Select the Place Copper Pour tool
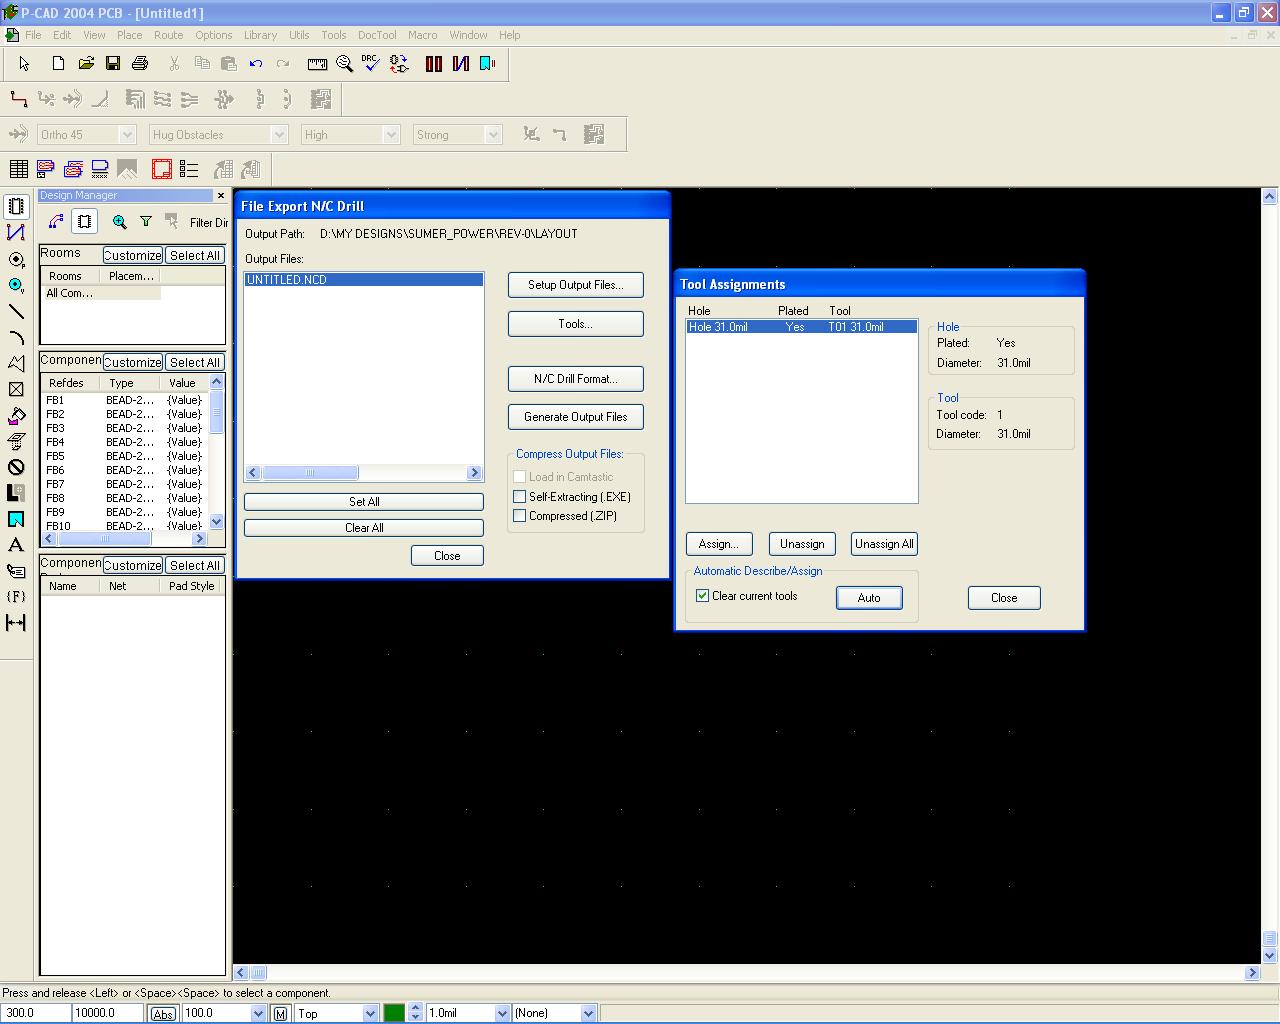 (16, 415)
